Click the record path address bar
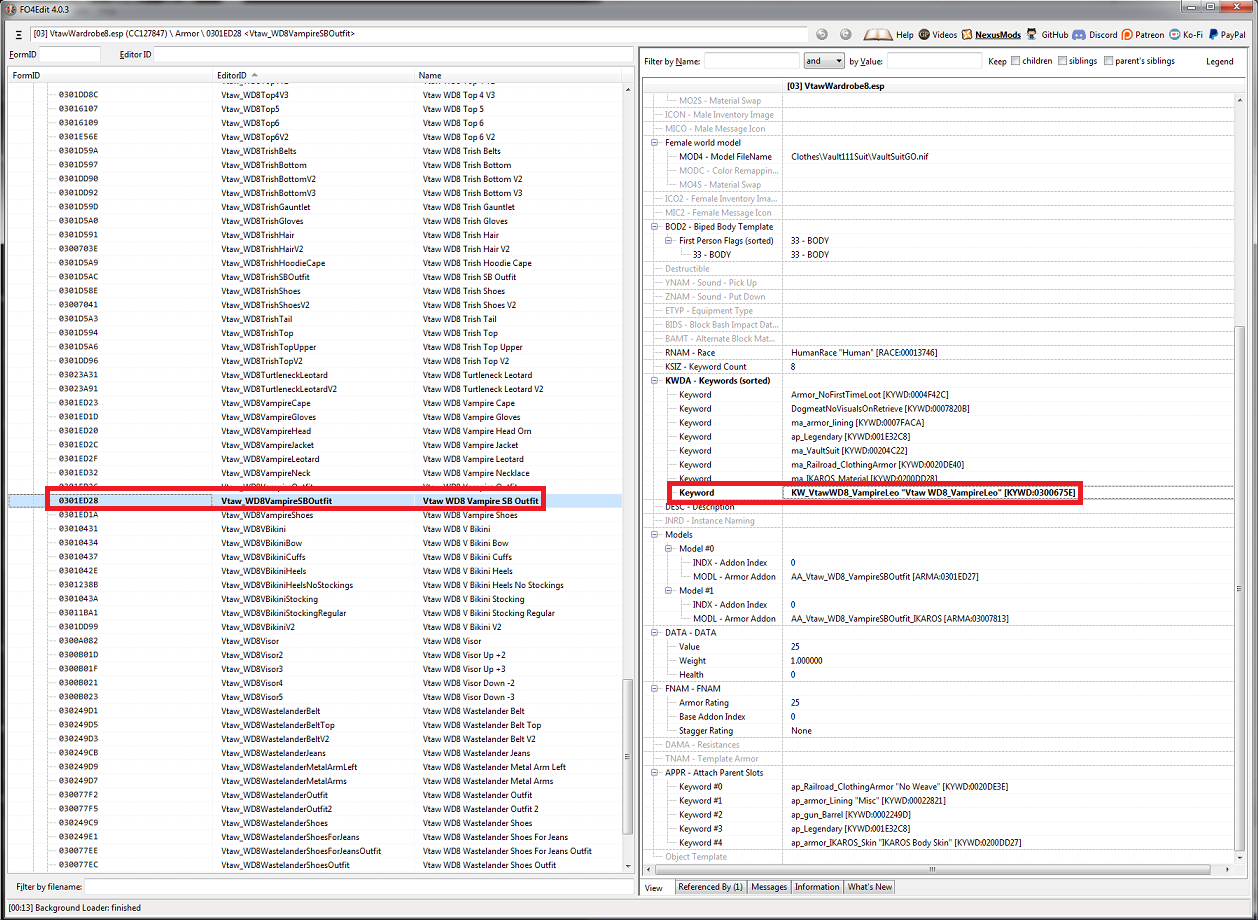Viewport: 1258px width, 920px height. pyautogui.click(x=418, y=34)
